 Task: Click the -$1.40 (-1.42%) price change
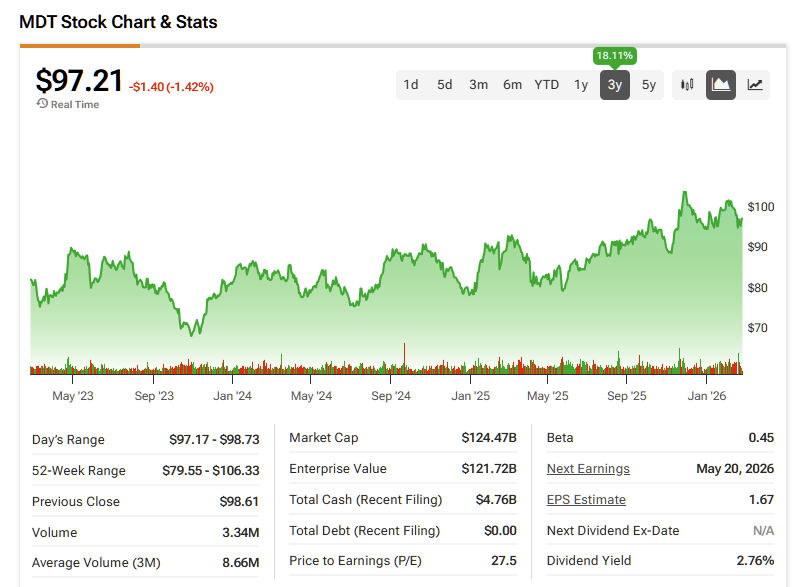(171, 87)
